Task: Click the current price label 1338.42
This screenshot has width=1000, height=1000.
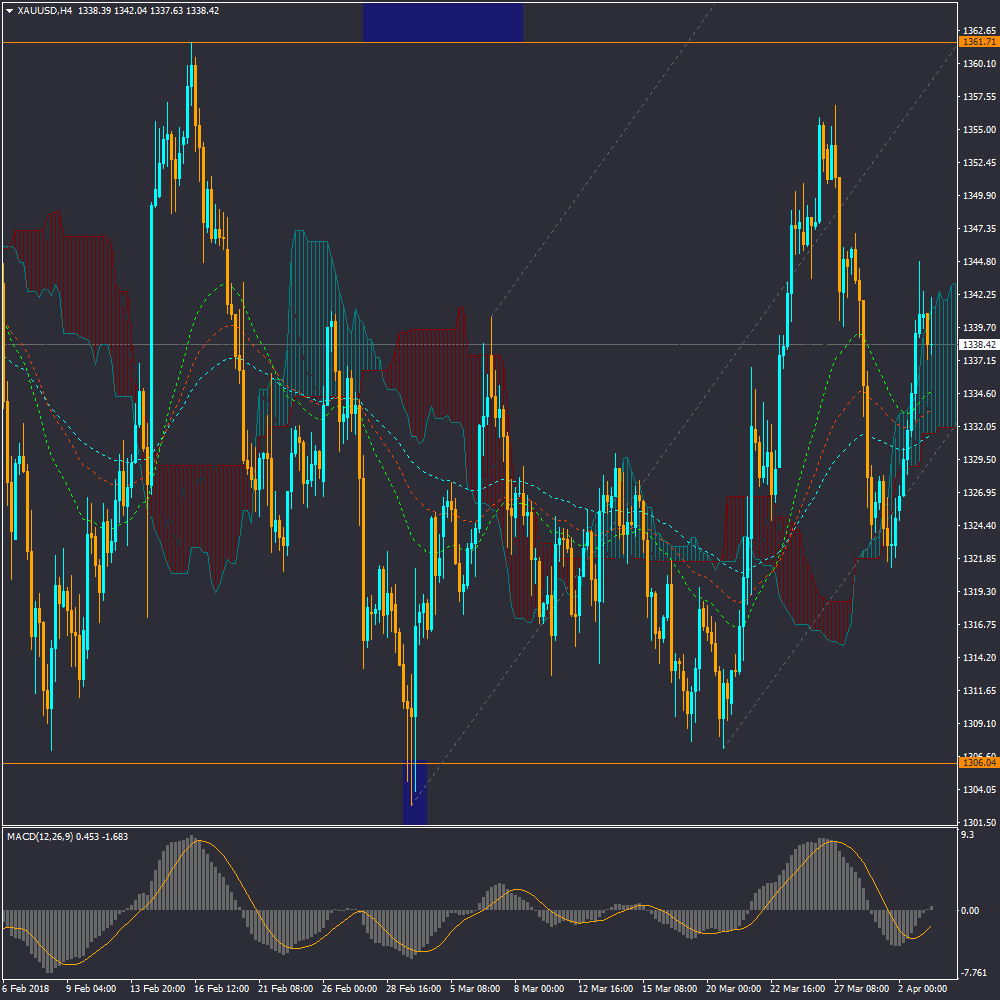Action: point(977,345)
